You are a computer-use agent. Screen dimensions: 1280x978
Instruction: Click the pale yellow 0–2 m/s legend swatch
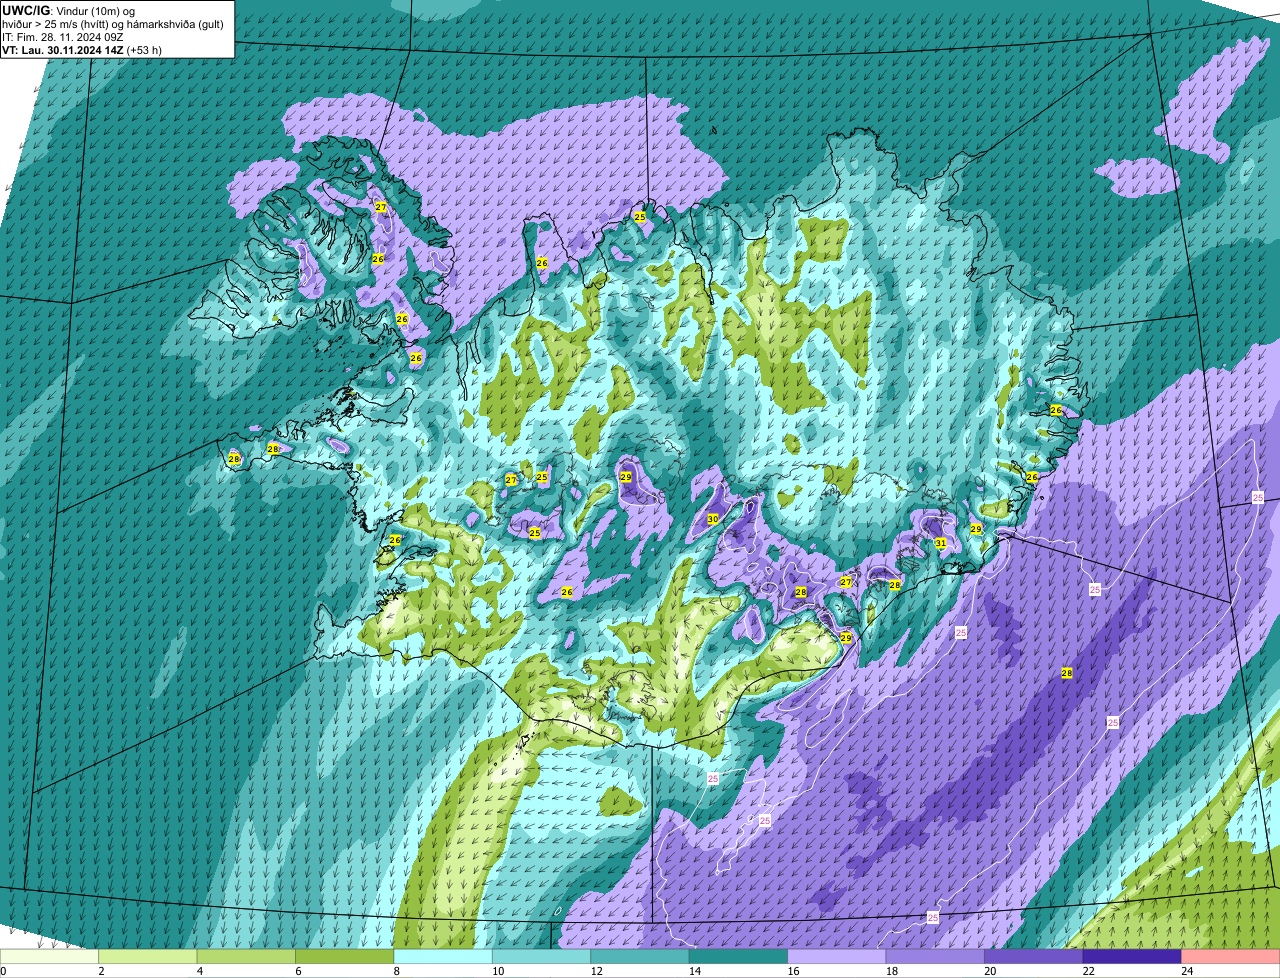click(x=49, y=956)
